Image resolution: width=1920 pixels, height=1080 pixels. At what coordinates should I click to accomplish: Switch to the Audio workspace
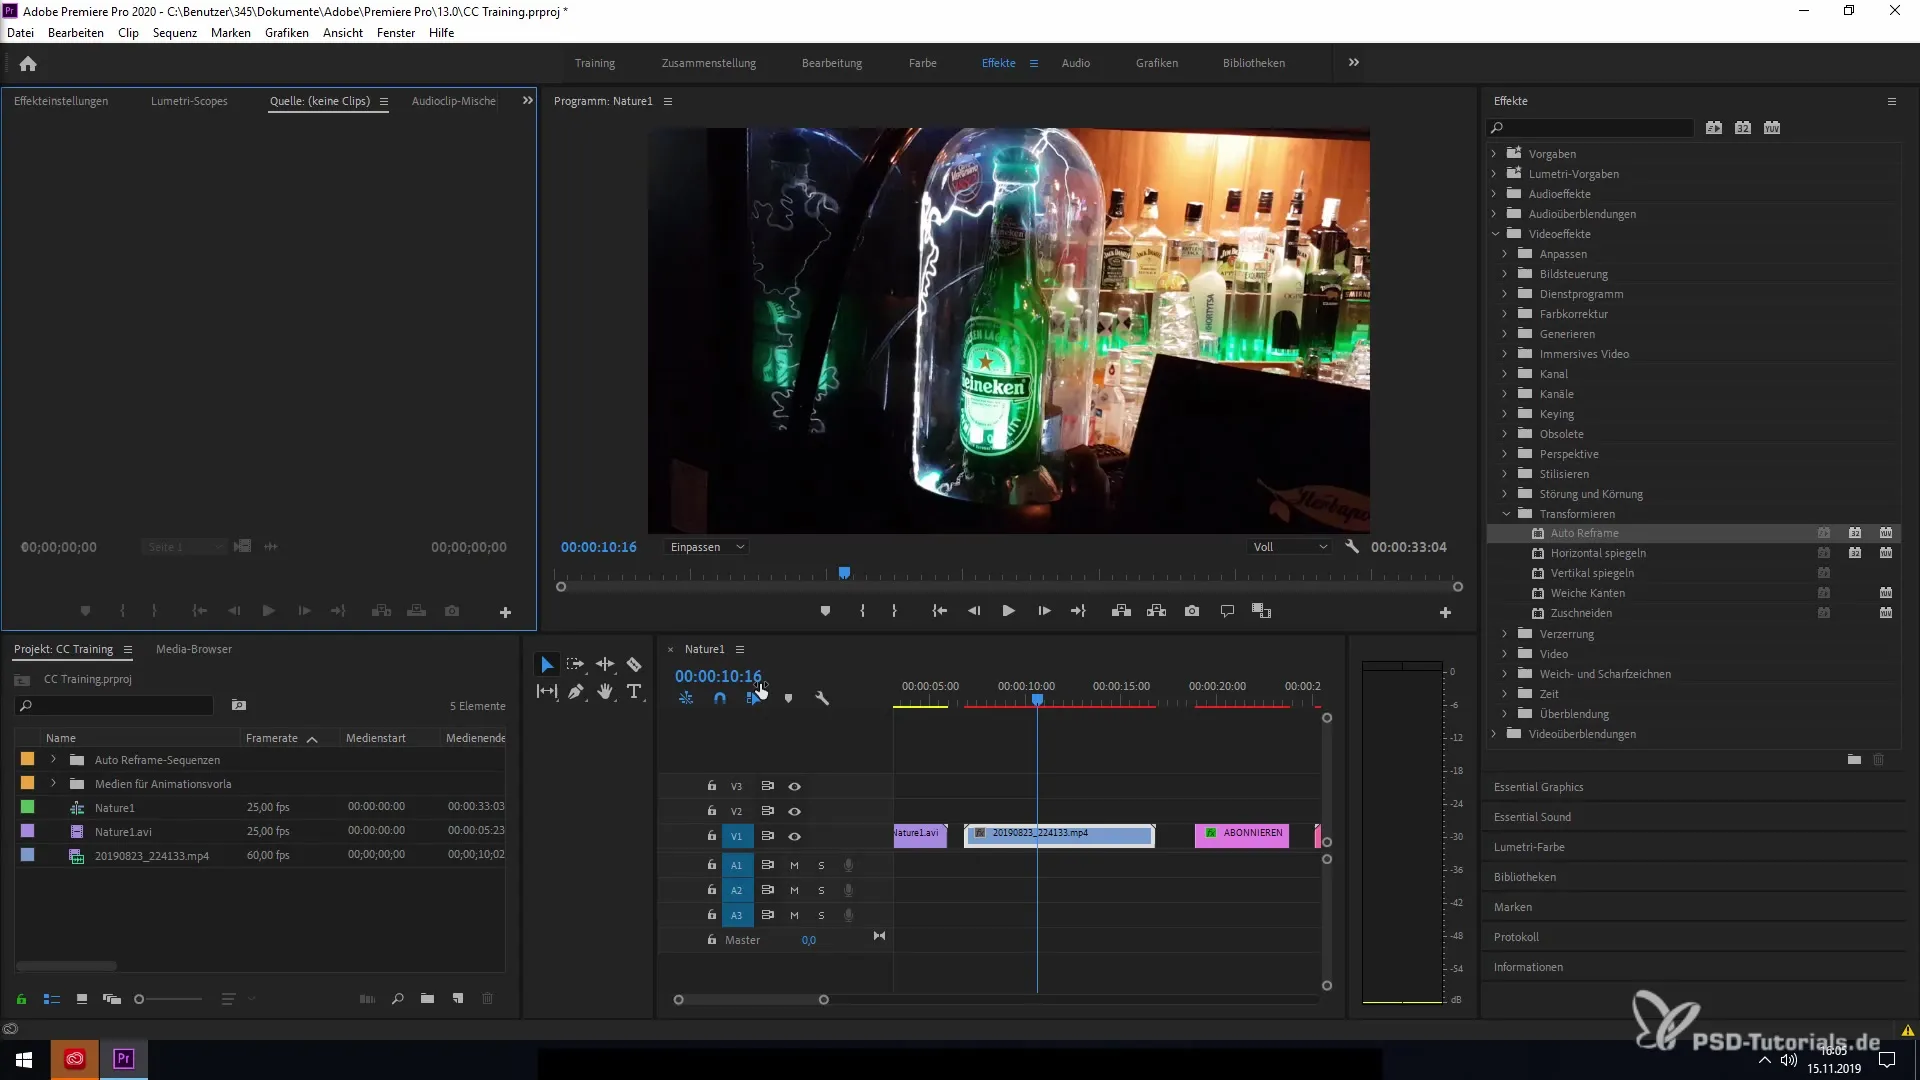coord(1075,63)
